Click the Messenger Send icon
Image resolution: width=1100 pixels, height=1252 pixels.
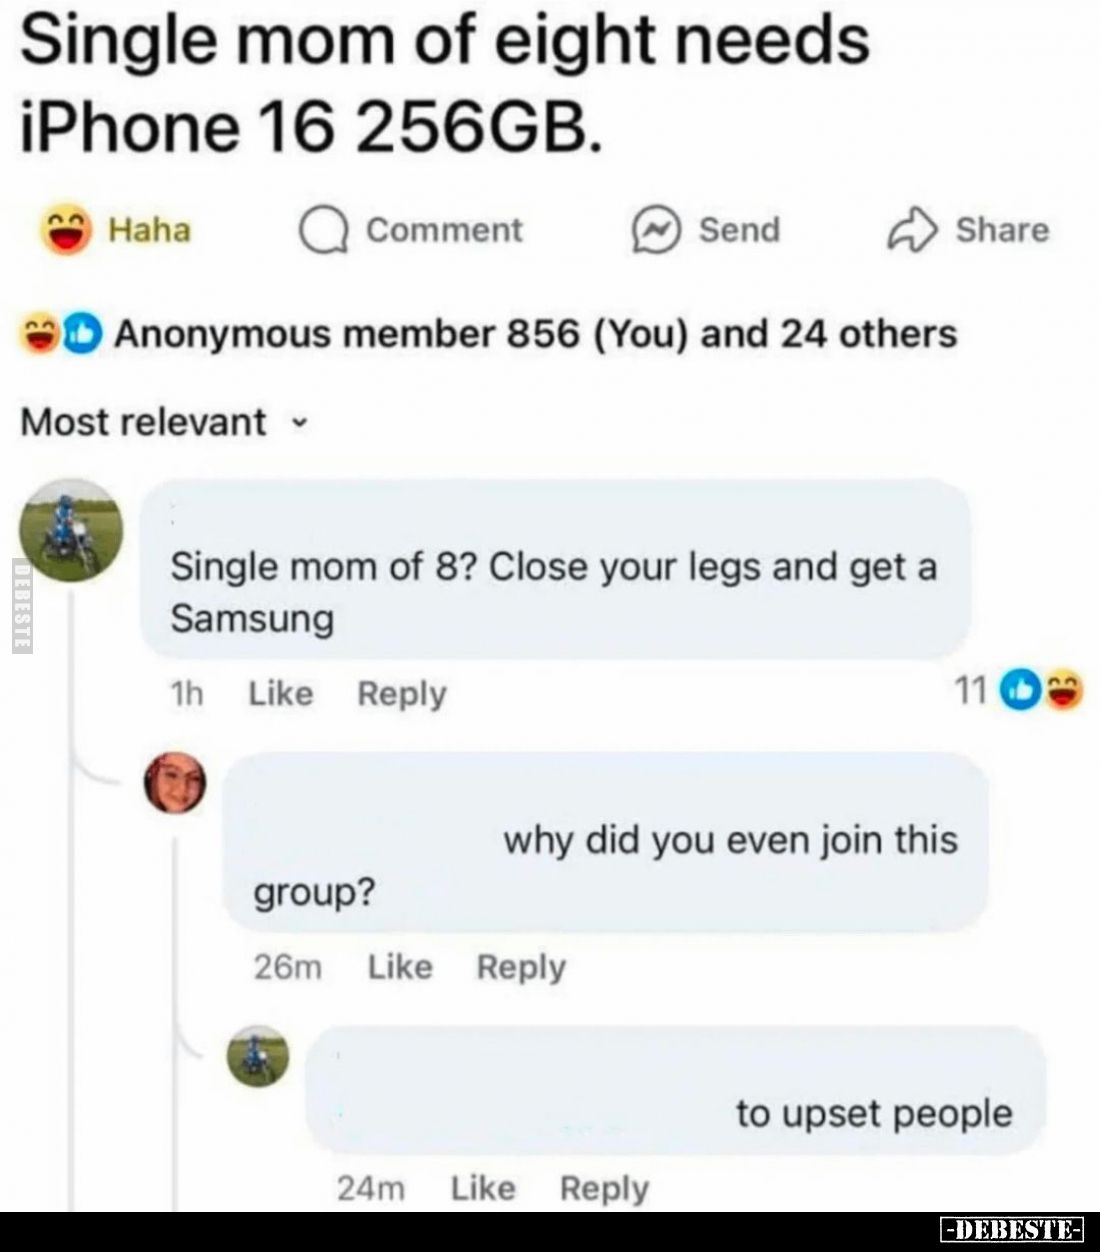(x=655, y=230)
